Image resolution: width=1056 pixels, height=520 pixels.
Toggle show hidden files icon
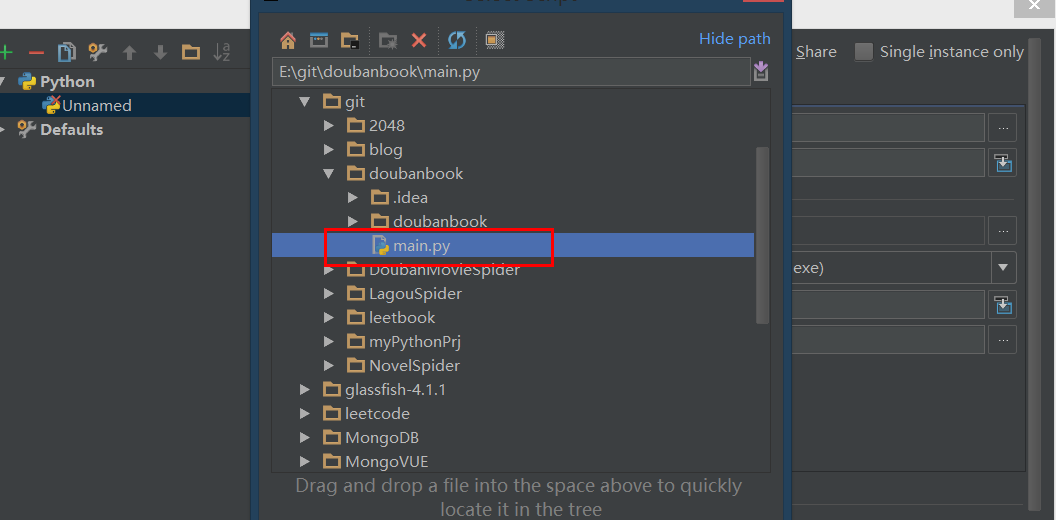coord(495,40)
